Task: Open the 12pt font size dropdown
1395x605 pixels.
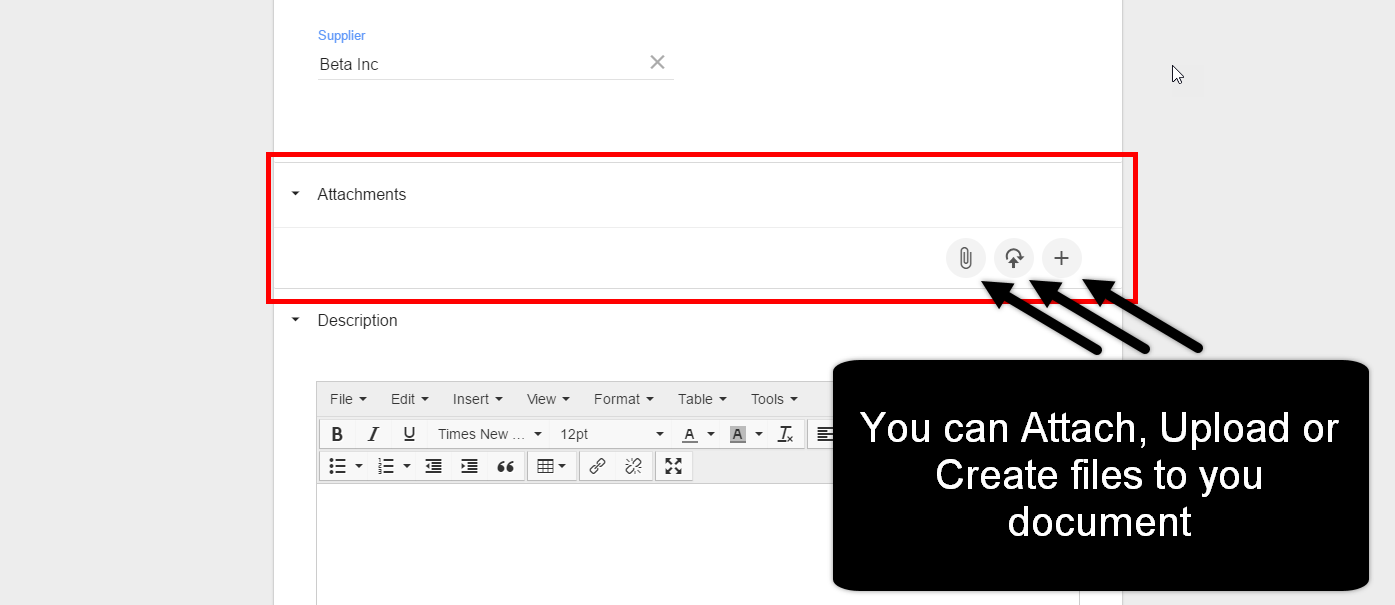Action: coord(611,434)
